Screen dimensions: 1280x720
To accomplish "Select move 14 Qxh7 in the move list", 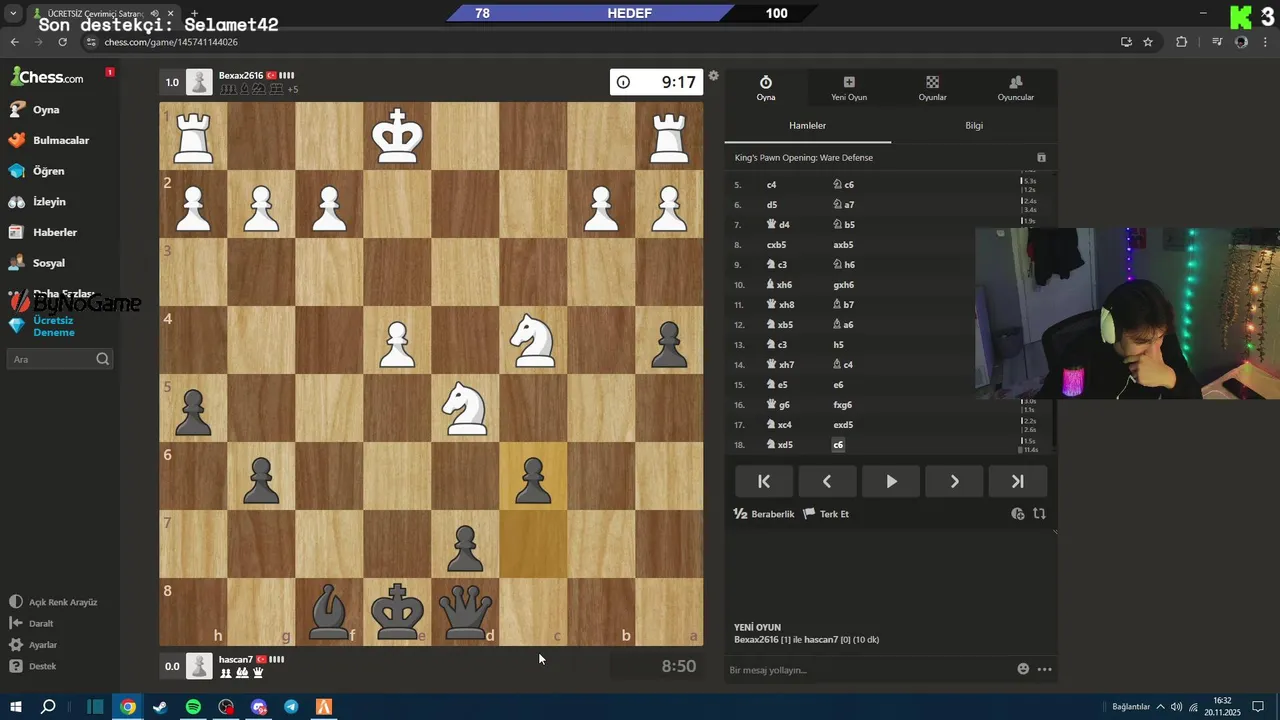I will pos(780,365).
